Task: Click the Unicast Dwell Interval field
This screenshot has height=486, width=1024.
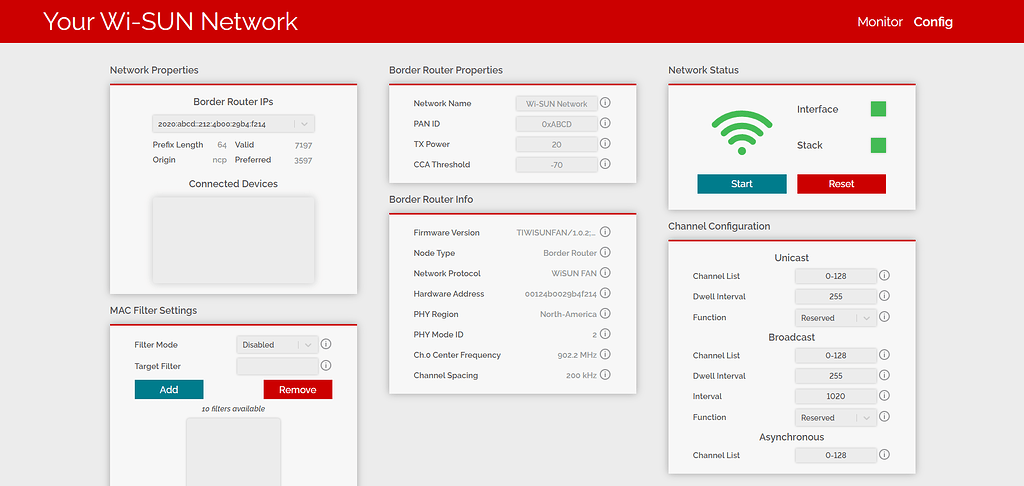Action: click(x=835, y=297)
